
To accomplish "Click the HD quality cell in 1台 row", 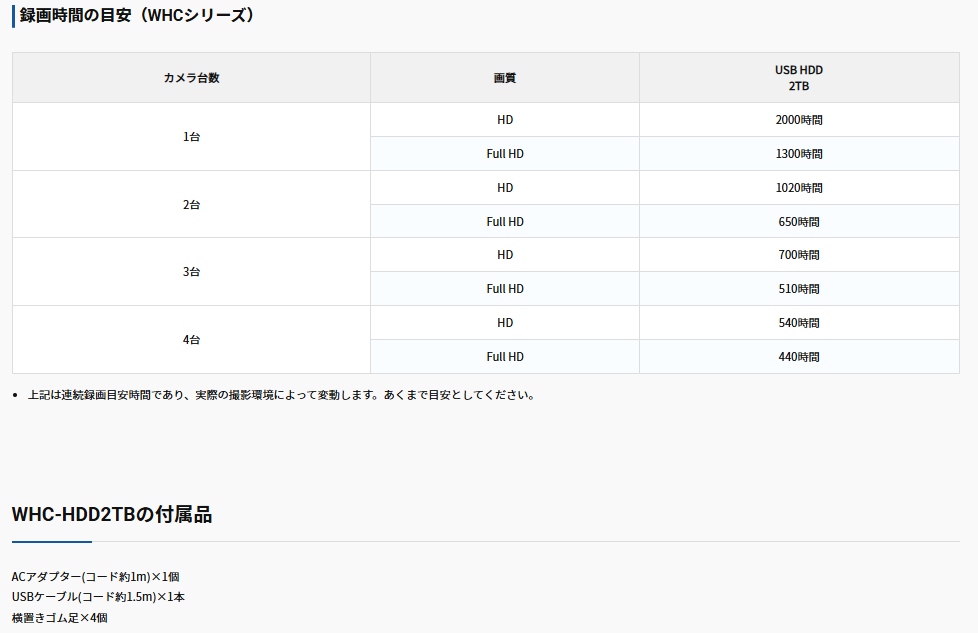I will [505, 120].
